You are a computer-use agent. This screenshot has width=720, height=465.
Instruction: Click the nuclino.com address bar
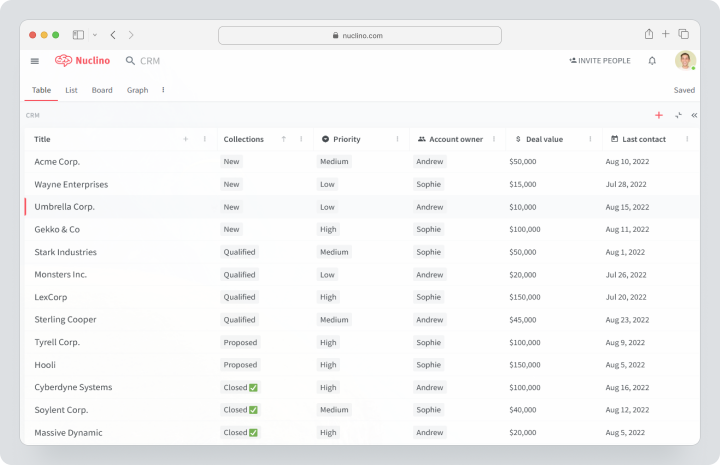tap(360, 35)
